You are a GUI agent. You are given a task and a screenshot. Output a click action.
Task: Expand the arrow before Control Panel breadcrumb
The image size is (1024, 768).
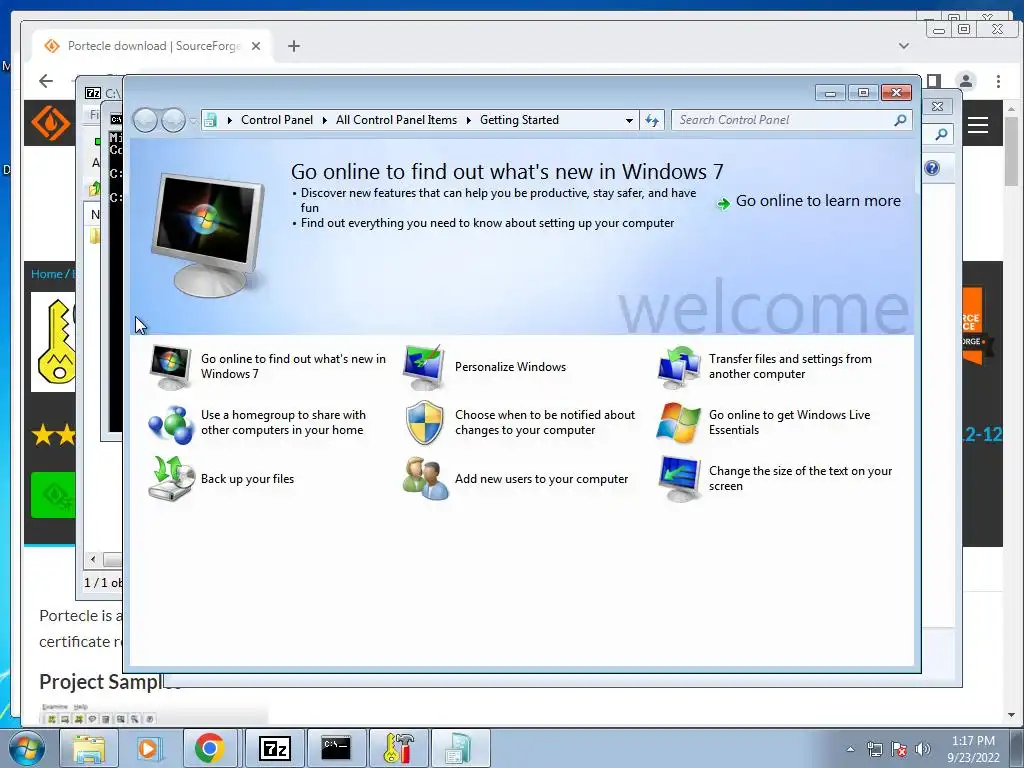click(229, 120)
